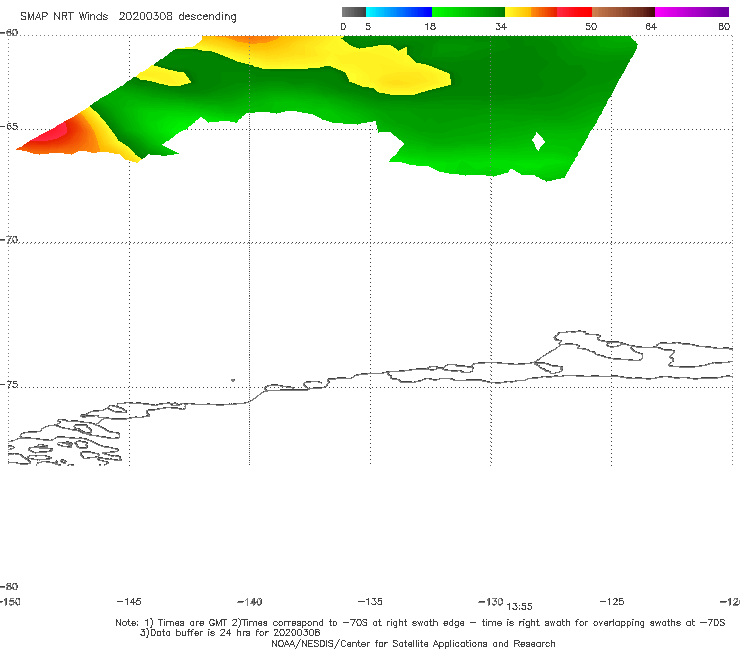Click the swath time label 13:55
The width and height of the screenshot is (740, 650).
coord(519,607)
